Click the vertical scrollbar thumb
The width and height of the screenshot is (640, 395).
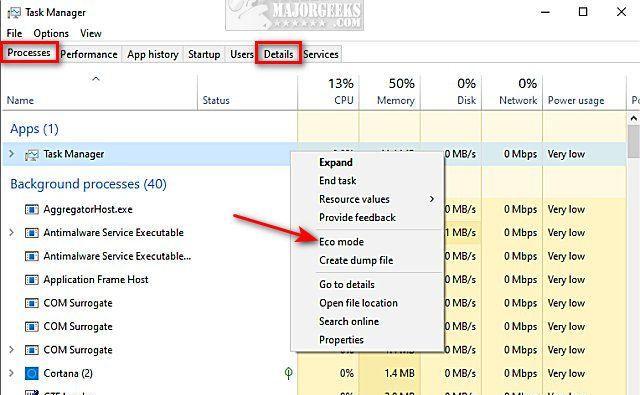point(633,141)
